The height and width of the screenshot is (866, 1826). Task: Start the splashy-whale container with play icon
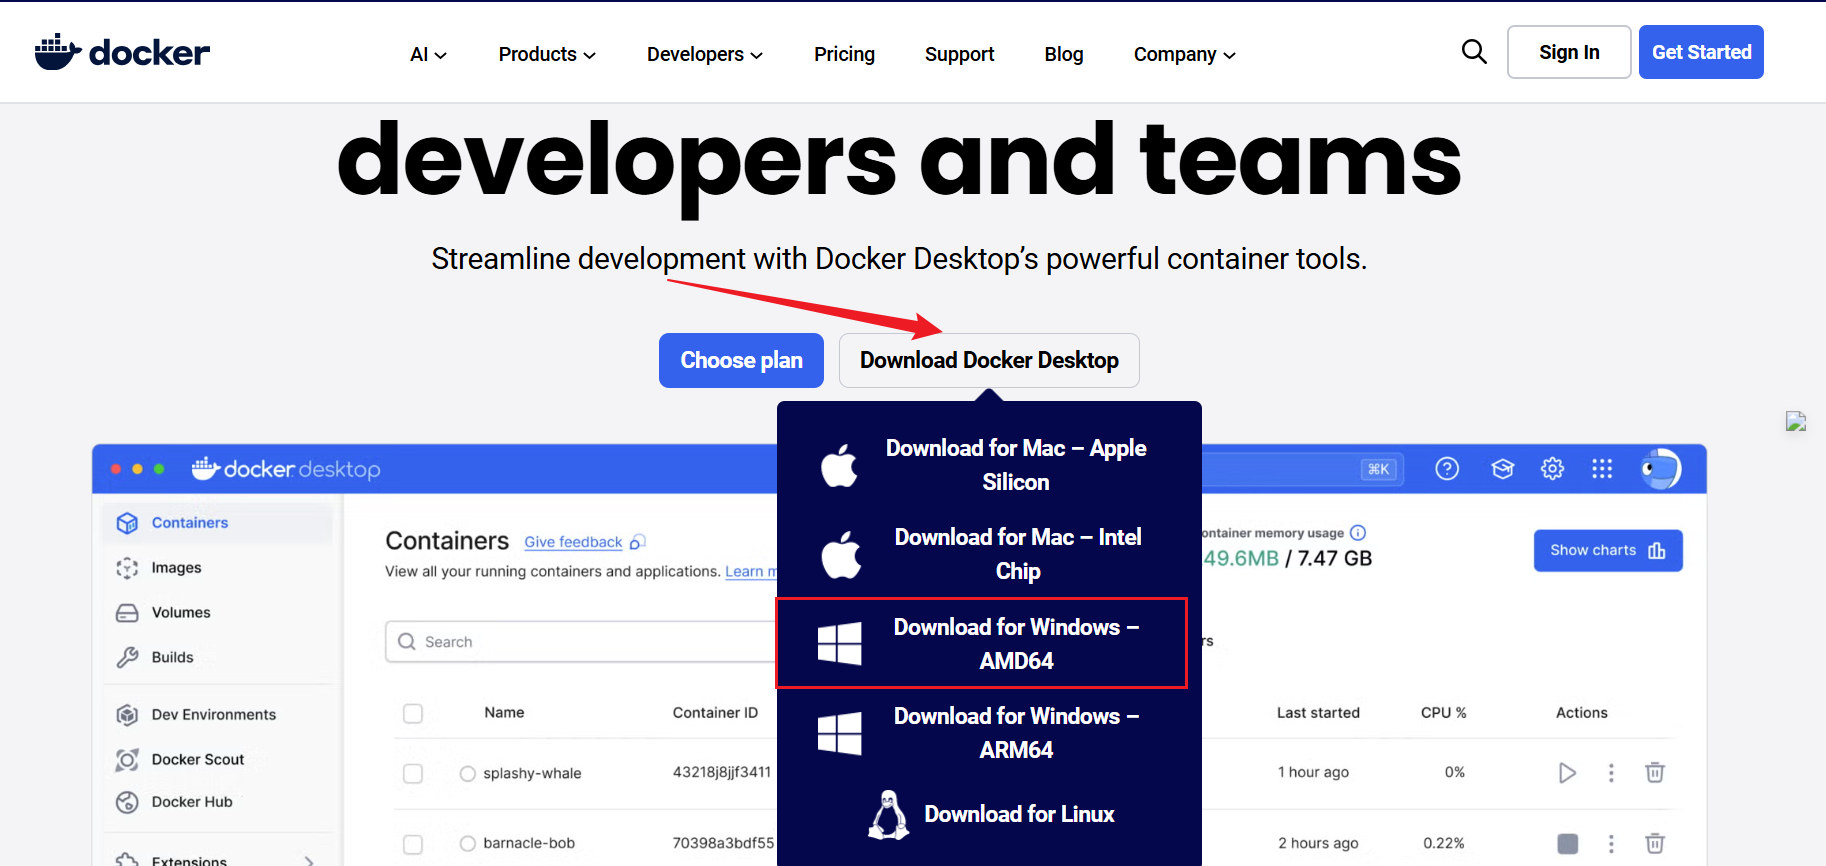coord(1567,773)
